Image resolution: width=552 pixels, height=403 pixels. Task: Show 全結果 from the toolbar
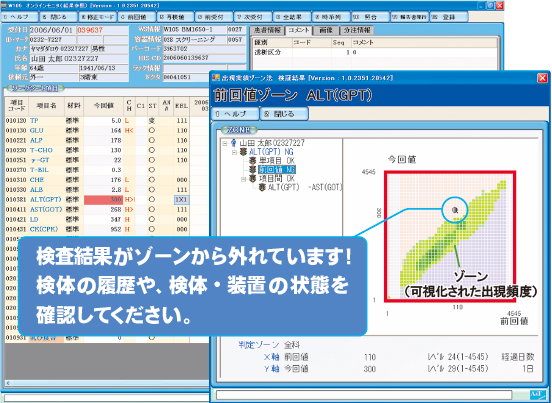point(293,17)
